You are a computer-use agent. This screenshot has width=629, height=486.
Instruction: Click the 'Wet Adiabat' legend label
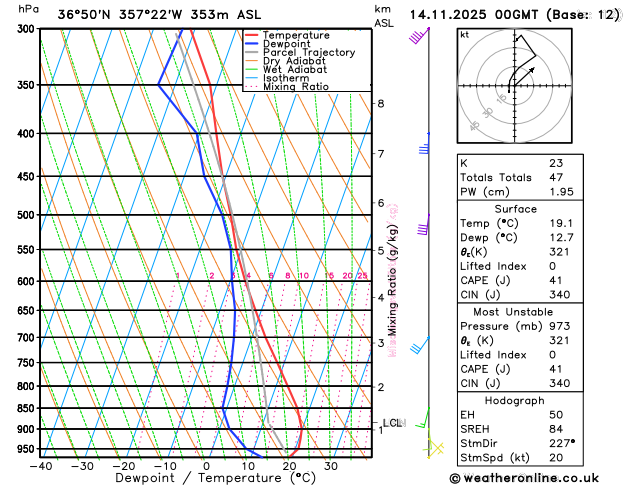[x=295, y=69]
